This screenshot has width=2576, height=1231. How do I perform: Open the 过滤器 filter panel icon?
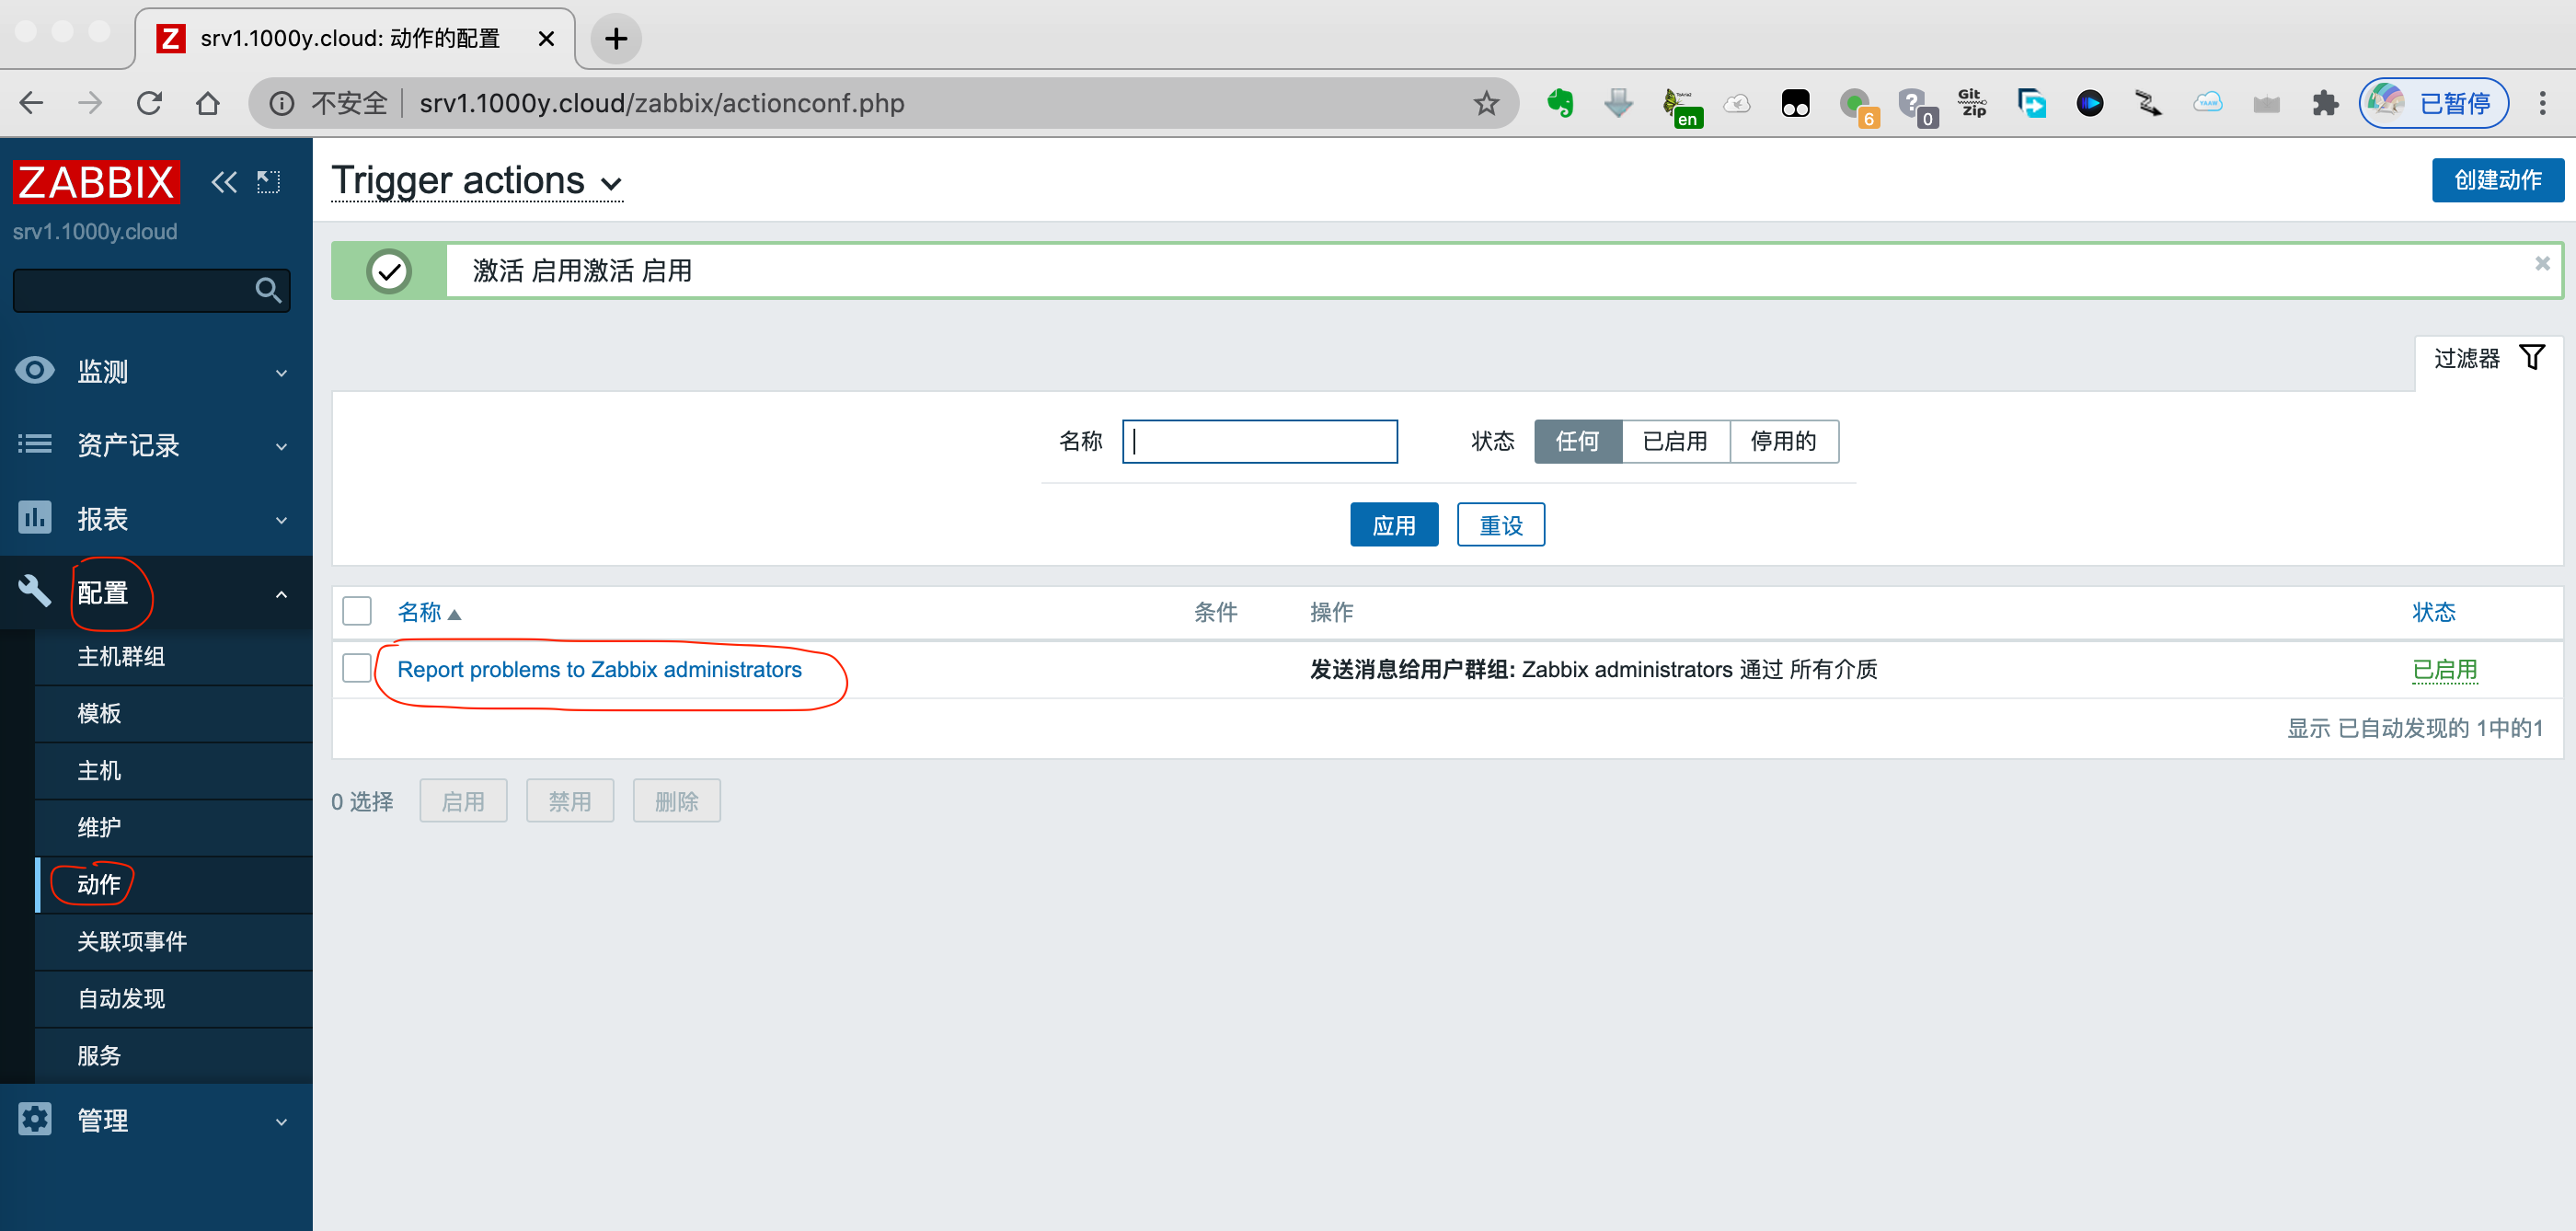click(2532, 357)
